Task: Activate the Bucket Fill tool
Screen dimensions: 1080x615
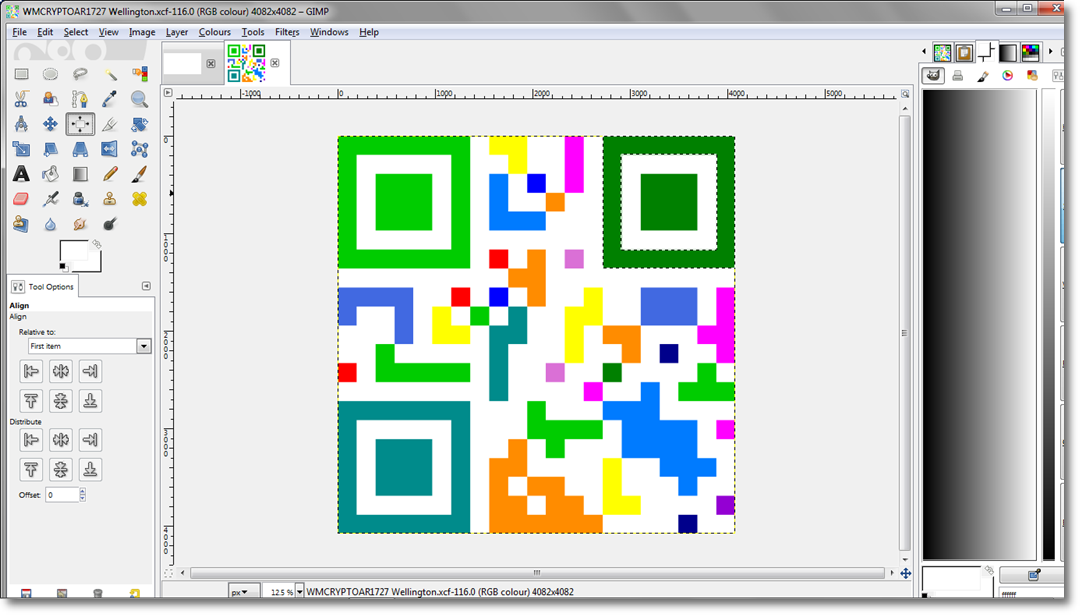Action: tap(50, 174)
